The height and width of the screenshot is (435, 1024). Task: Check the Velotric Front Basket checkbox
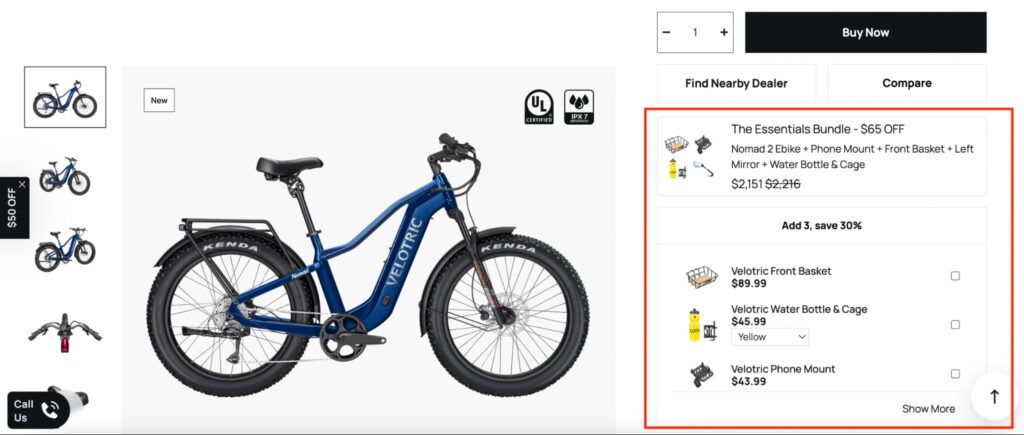pyautogui.click(x=955, y=276)
